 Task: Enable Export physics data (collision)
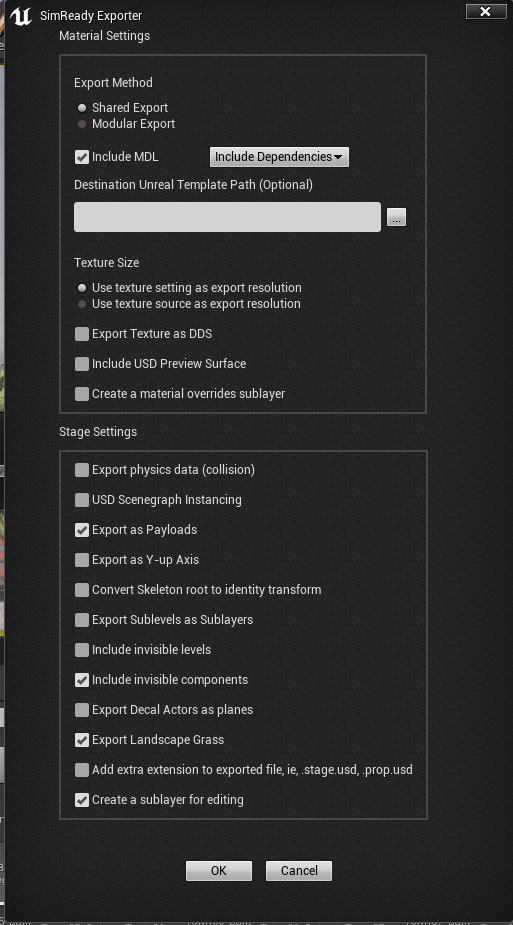(82, 470)
